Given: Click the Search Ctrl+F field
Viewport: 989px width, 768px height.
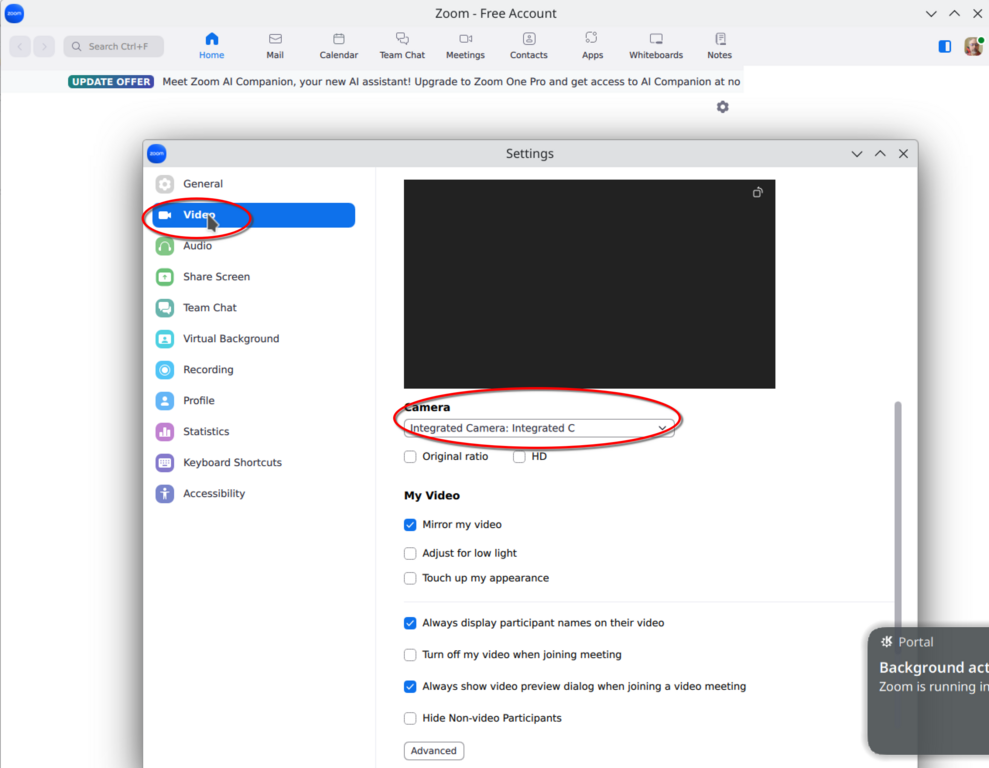Looking at the screenshot, I should [x=114, y=46].
